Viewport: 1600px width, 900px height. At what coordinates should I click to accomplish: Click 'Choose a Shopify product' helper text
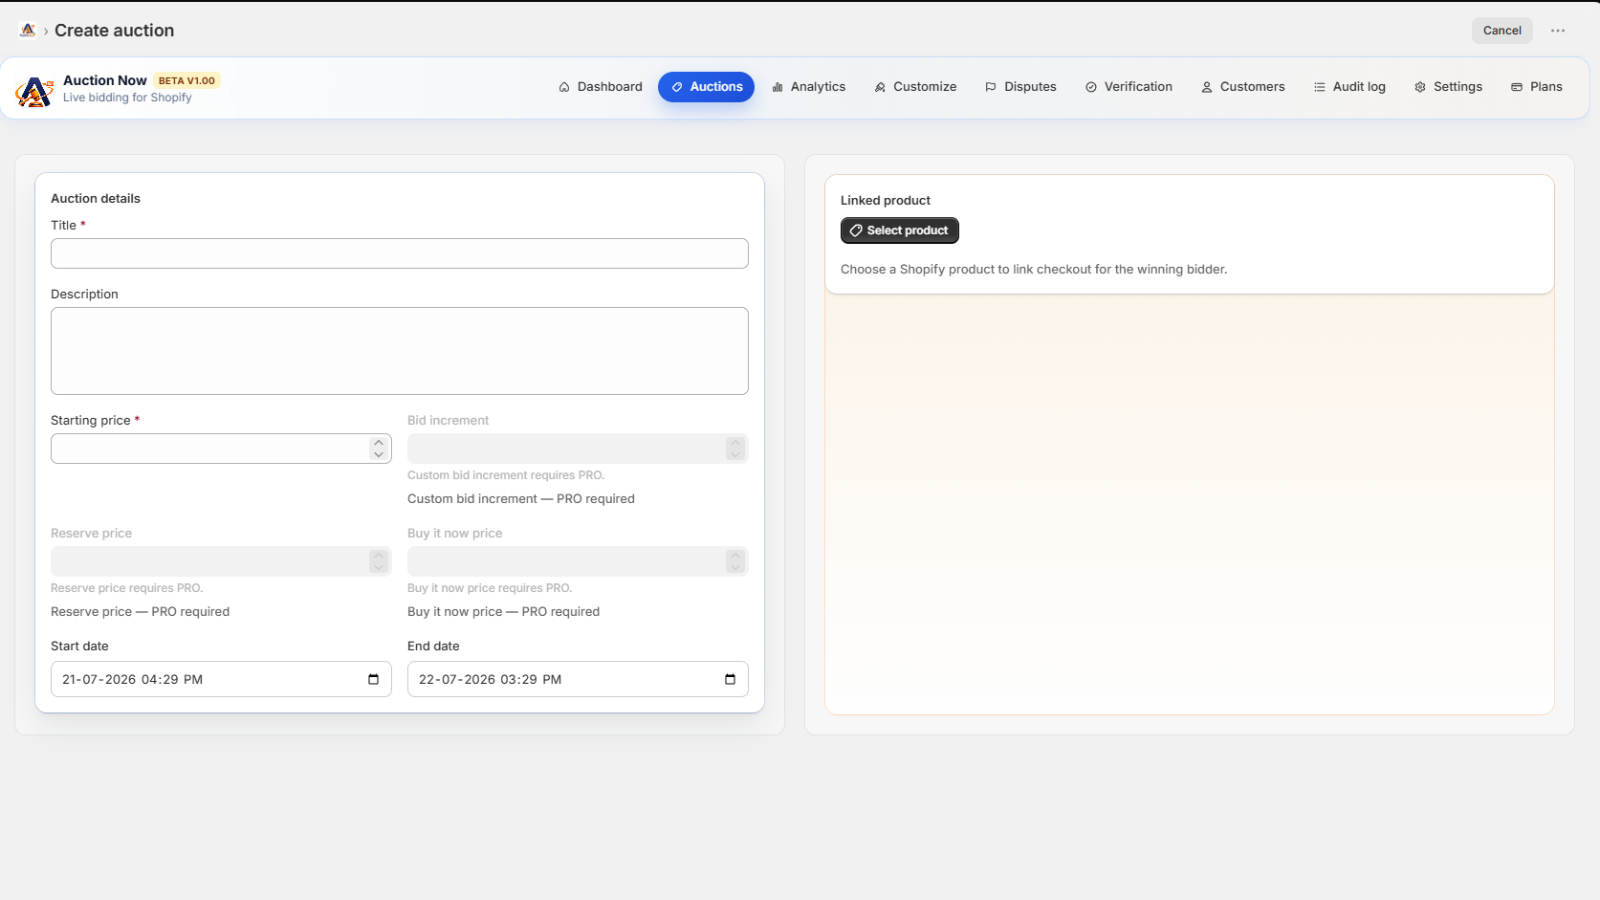pyautogui.click(x=1034, y=269)
